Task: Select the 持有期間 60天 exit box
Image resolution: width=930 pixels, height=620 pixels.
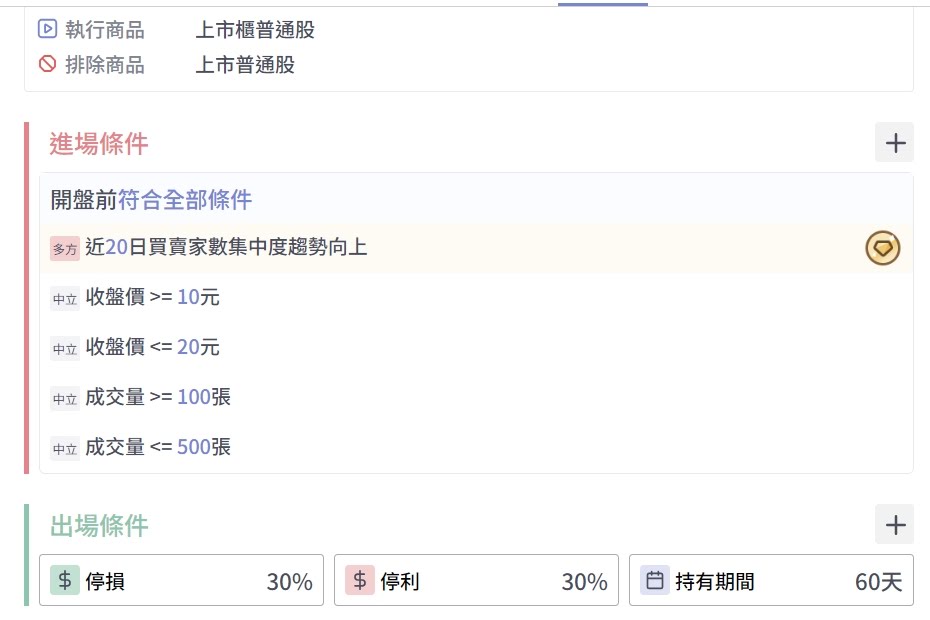Action: pyautogui.click(x=771, y=580)
